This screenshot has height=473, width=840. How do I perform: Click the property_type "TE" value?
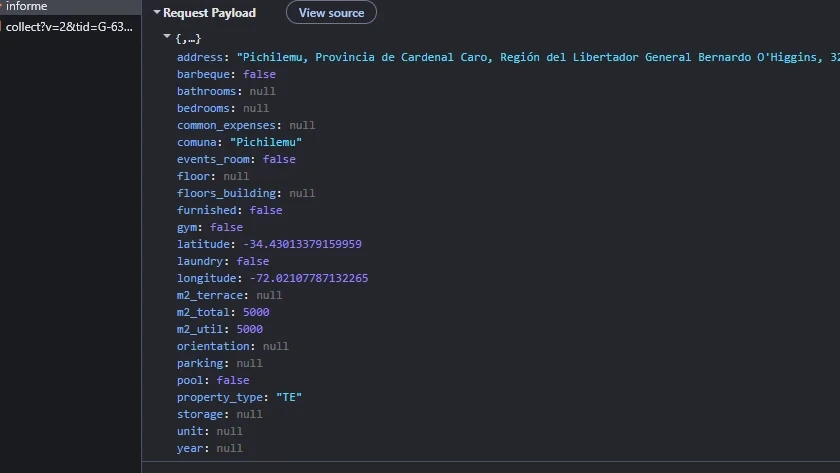coord(289,397)
